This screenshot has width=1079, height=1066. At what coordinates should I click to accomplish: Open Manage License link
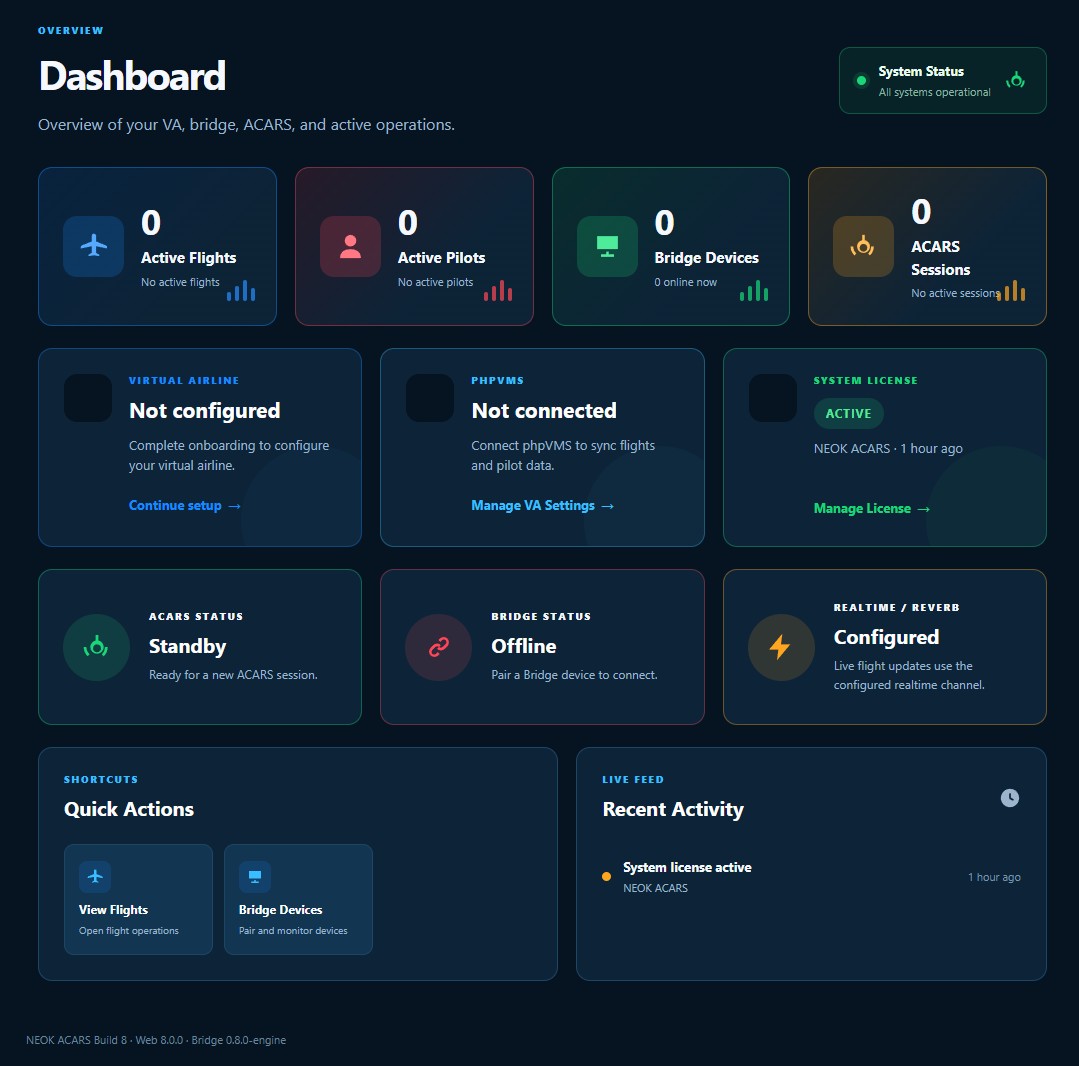(872, 508)
